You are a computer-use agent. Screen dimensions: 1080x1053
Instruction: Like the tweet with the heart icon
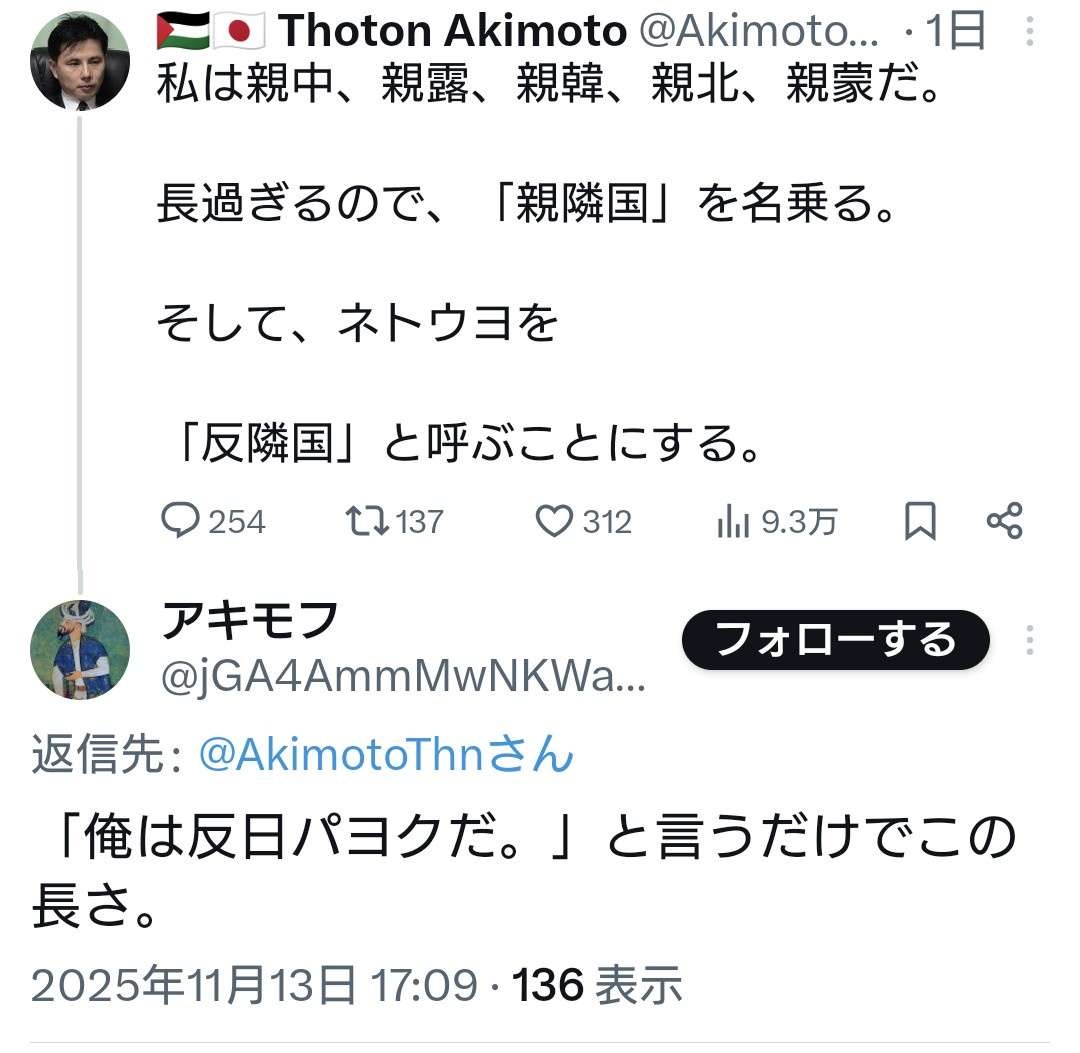tap(553, 521)
